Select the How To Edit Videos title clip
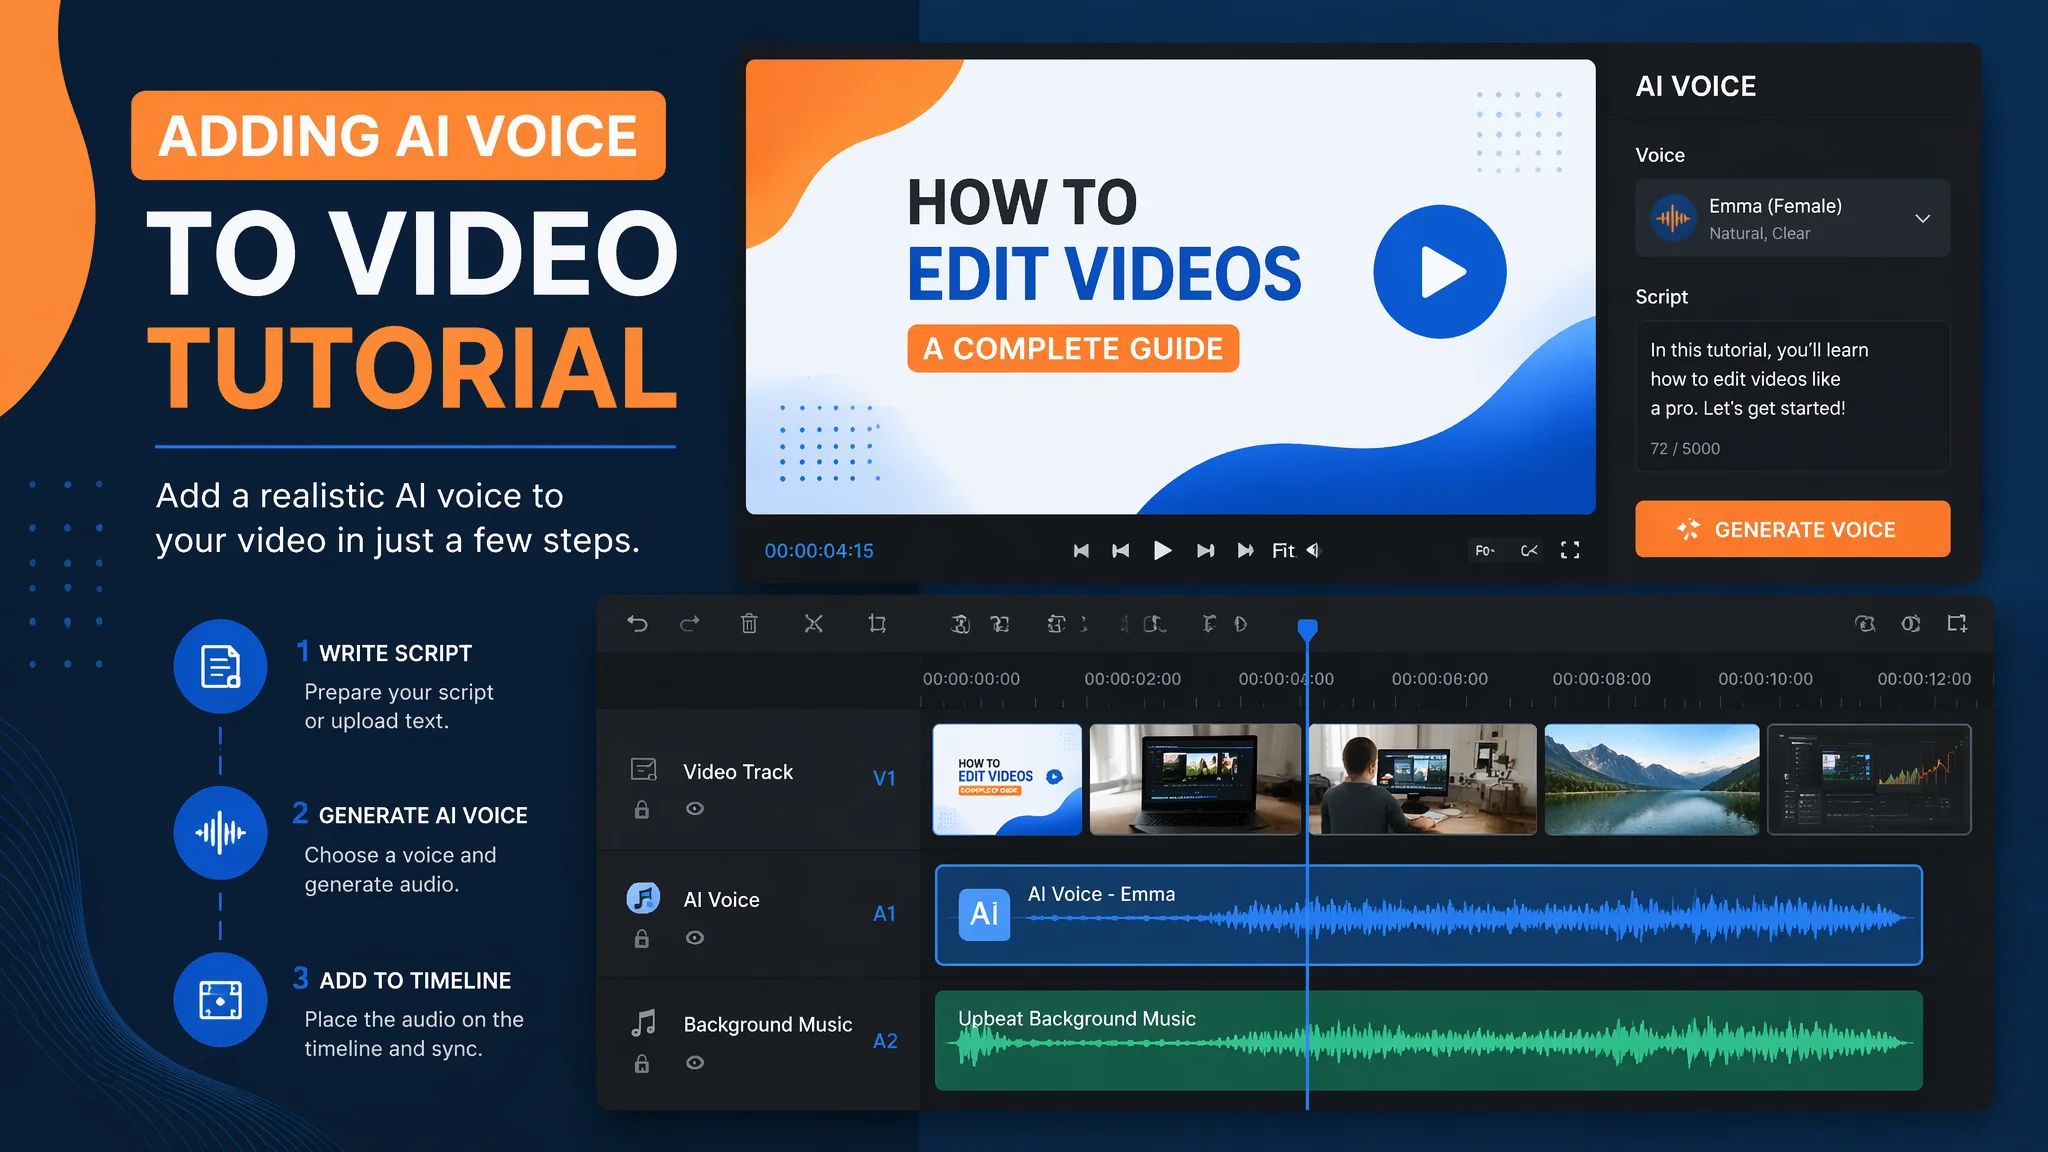 pos(1007,779)
